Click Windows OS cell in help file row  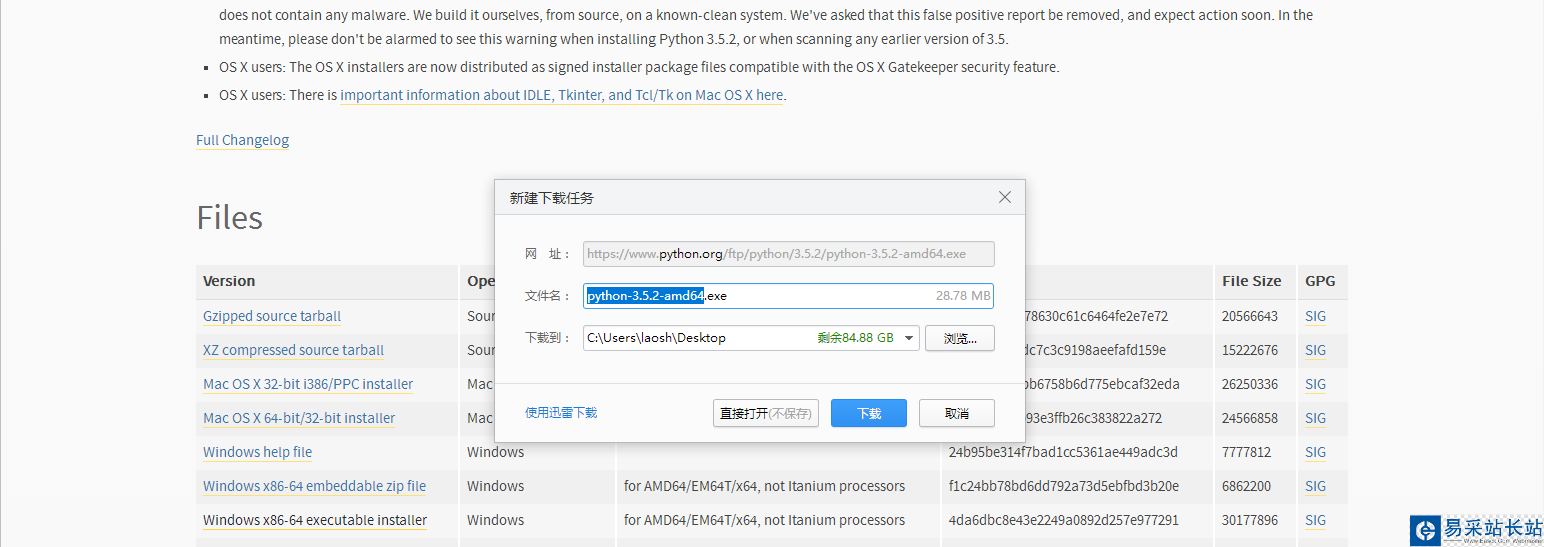click(x=495, y=452)
